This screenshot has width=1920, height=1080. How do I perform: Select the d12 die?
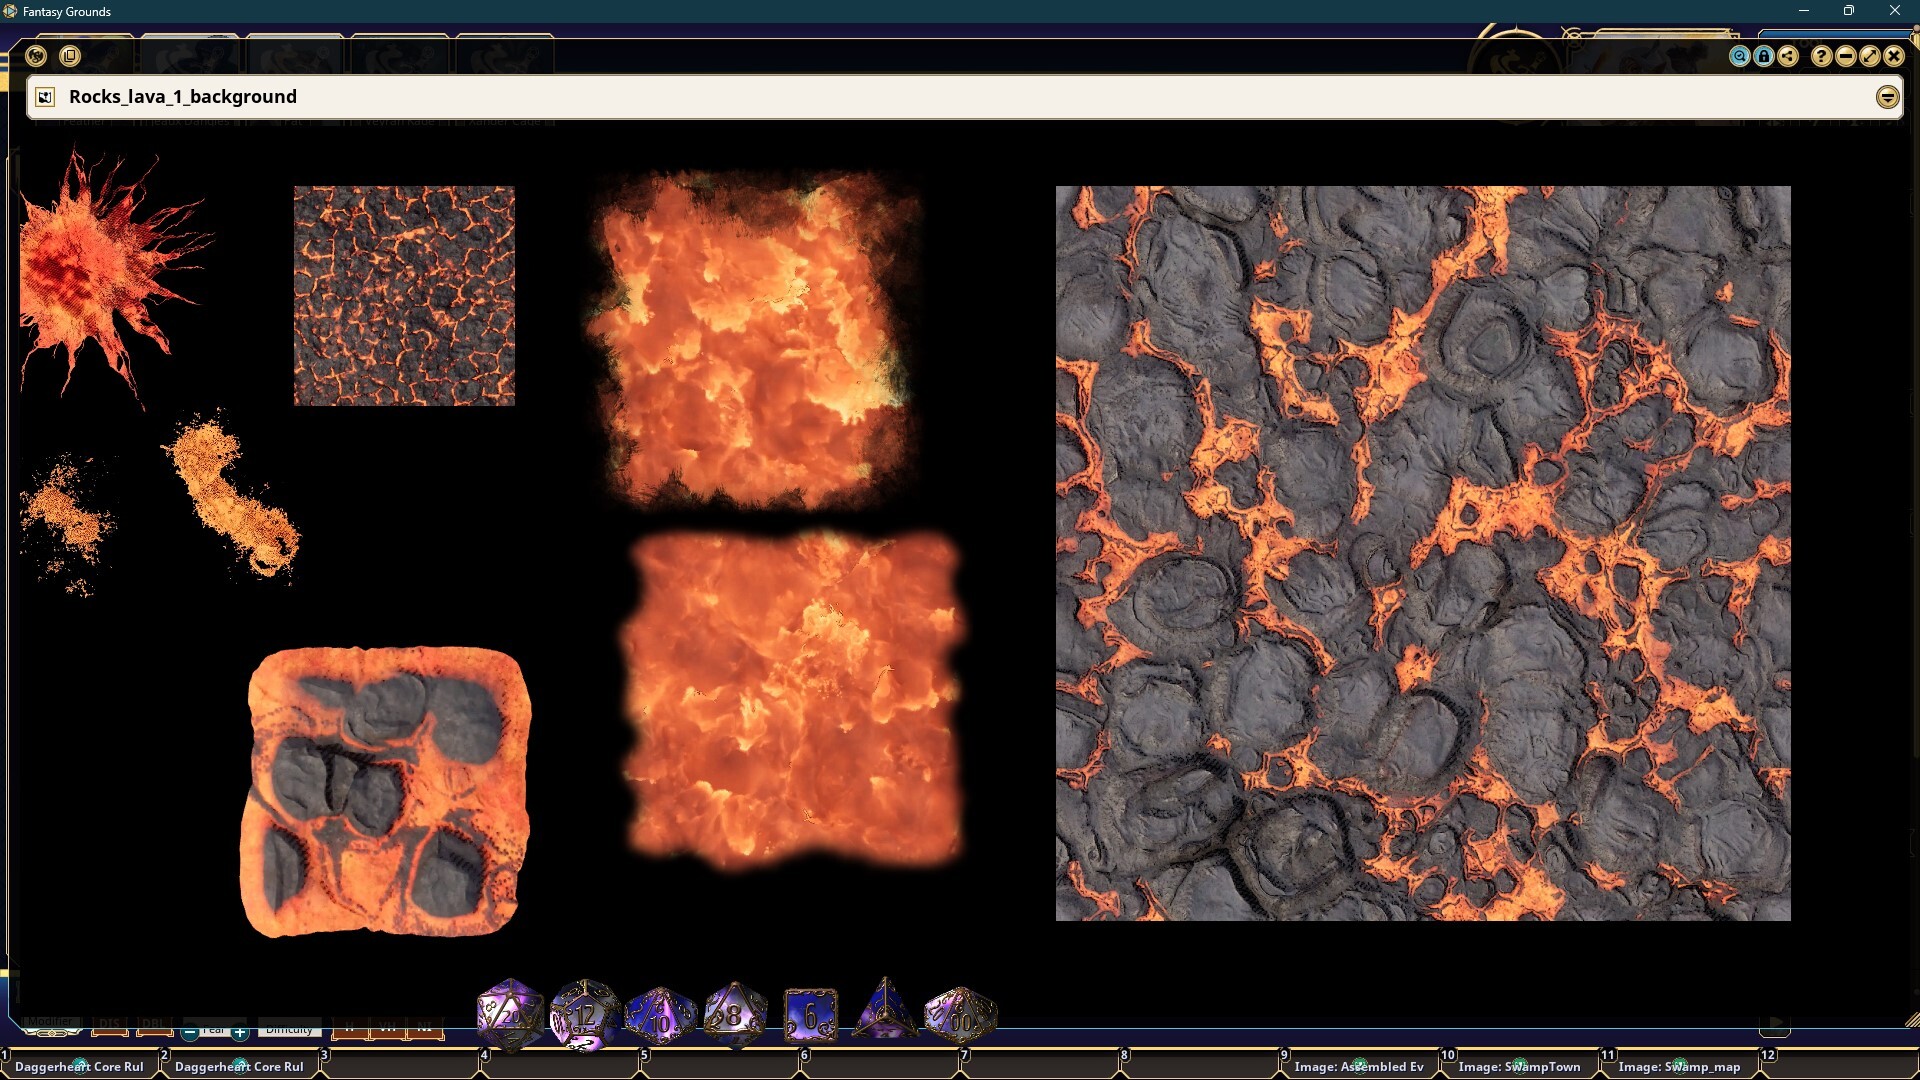pyautogui.click(x=585, y=1014)
